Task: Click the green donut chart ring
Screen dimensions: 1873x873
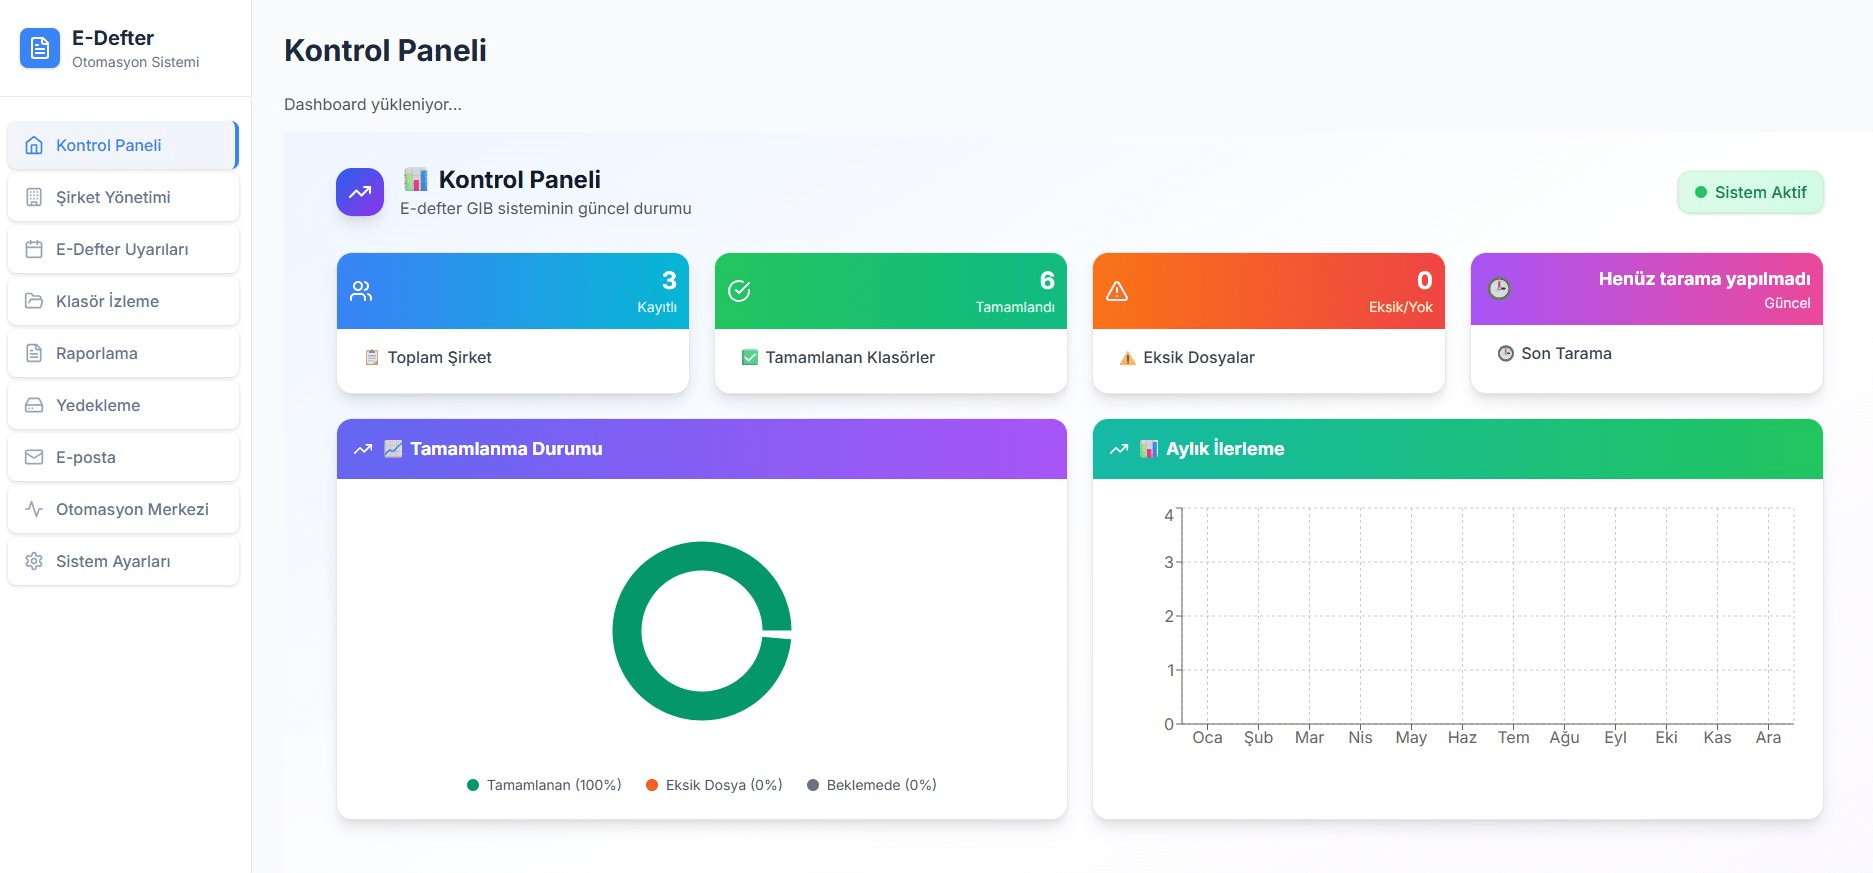Action: click(627, 631)
